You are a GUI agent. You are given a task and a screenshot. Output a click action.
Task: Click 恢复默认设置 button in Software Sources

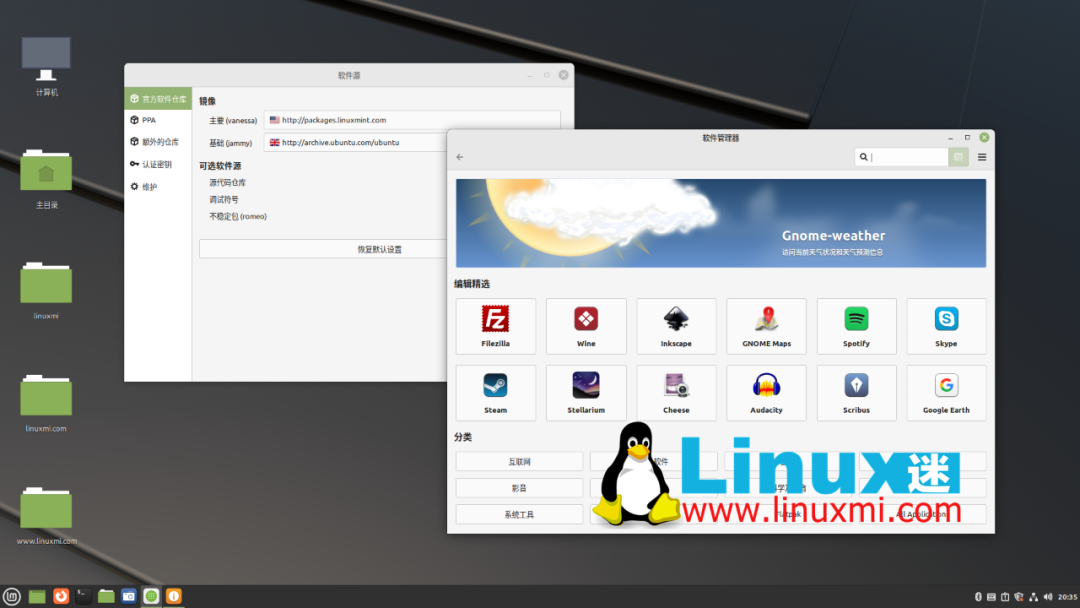323,249
